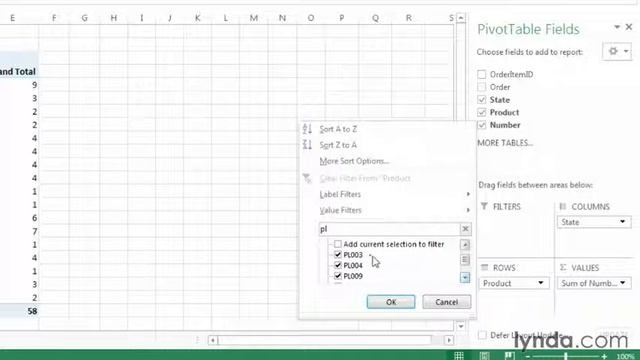Uncheck the Product field

pos(482,112)
